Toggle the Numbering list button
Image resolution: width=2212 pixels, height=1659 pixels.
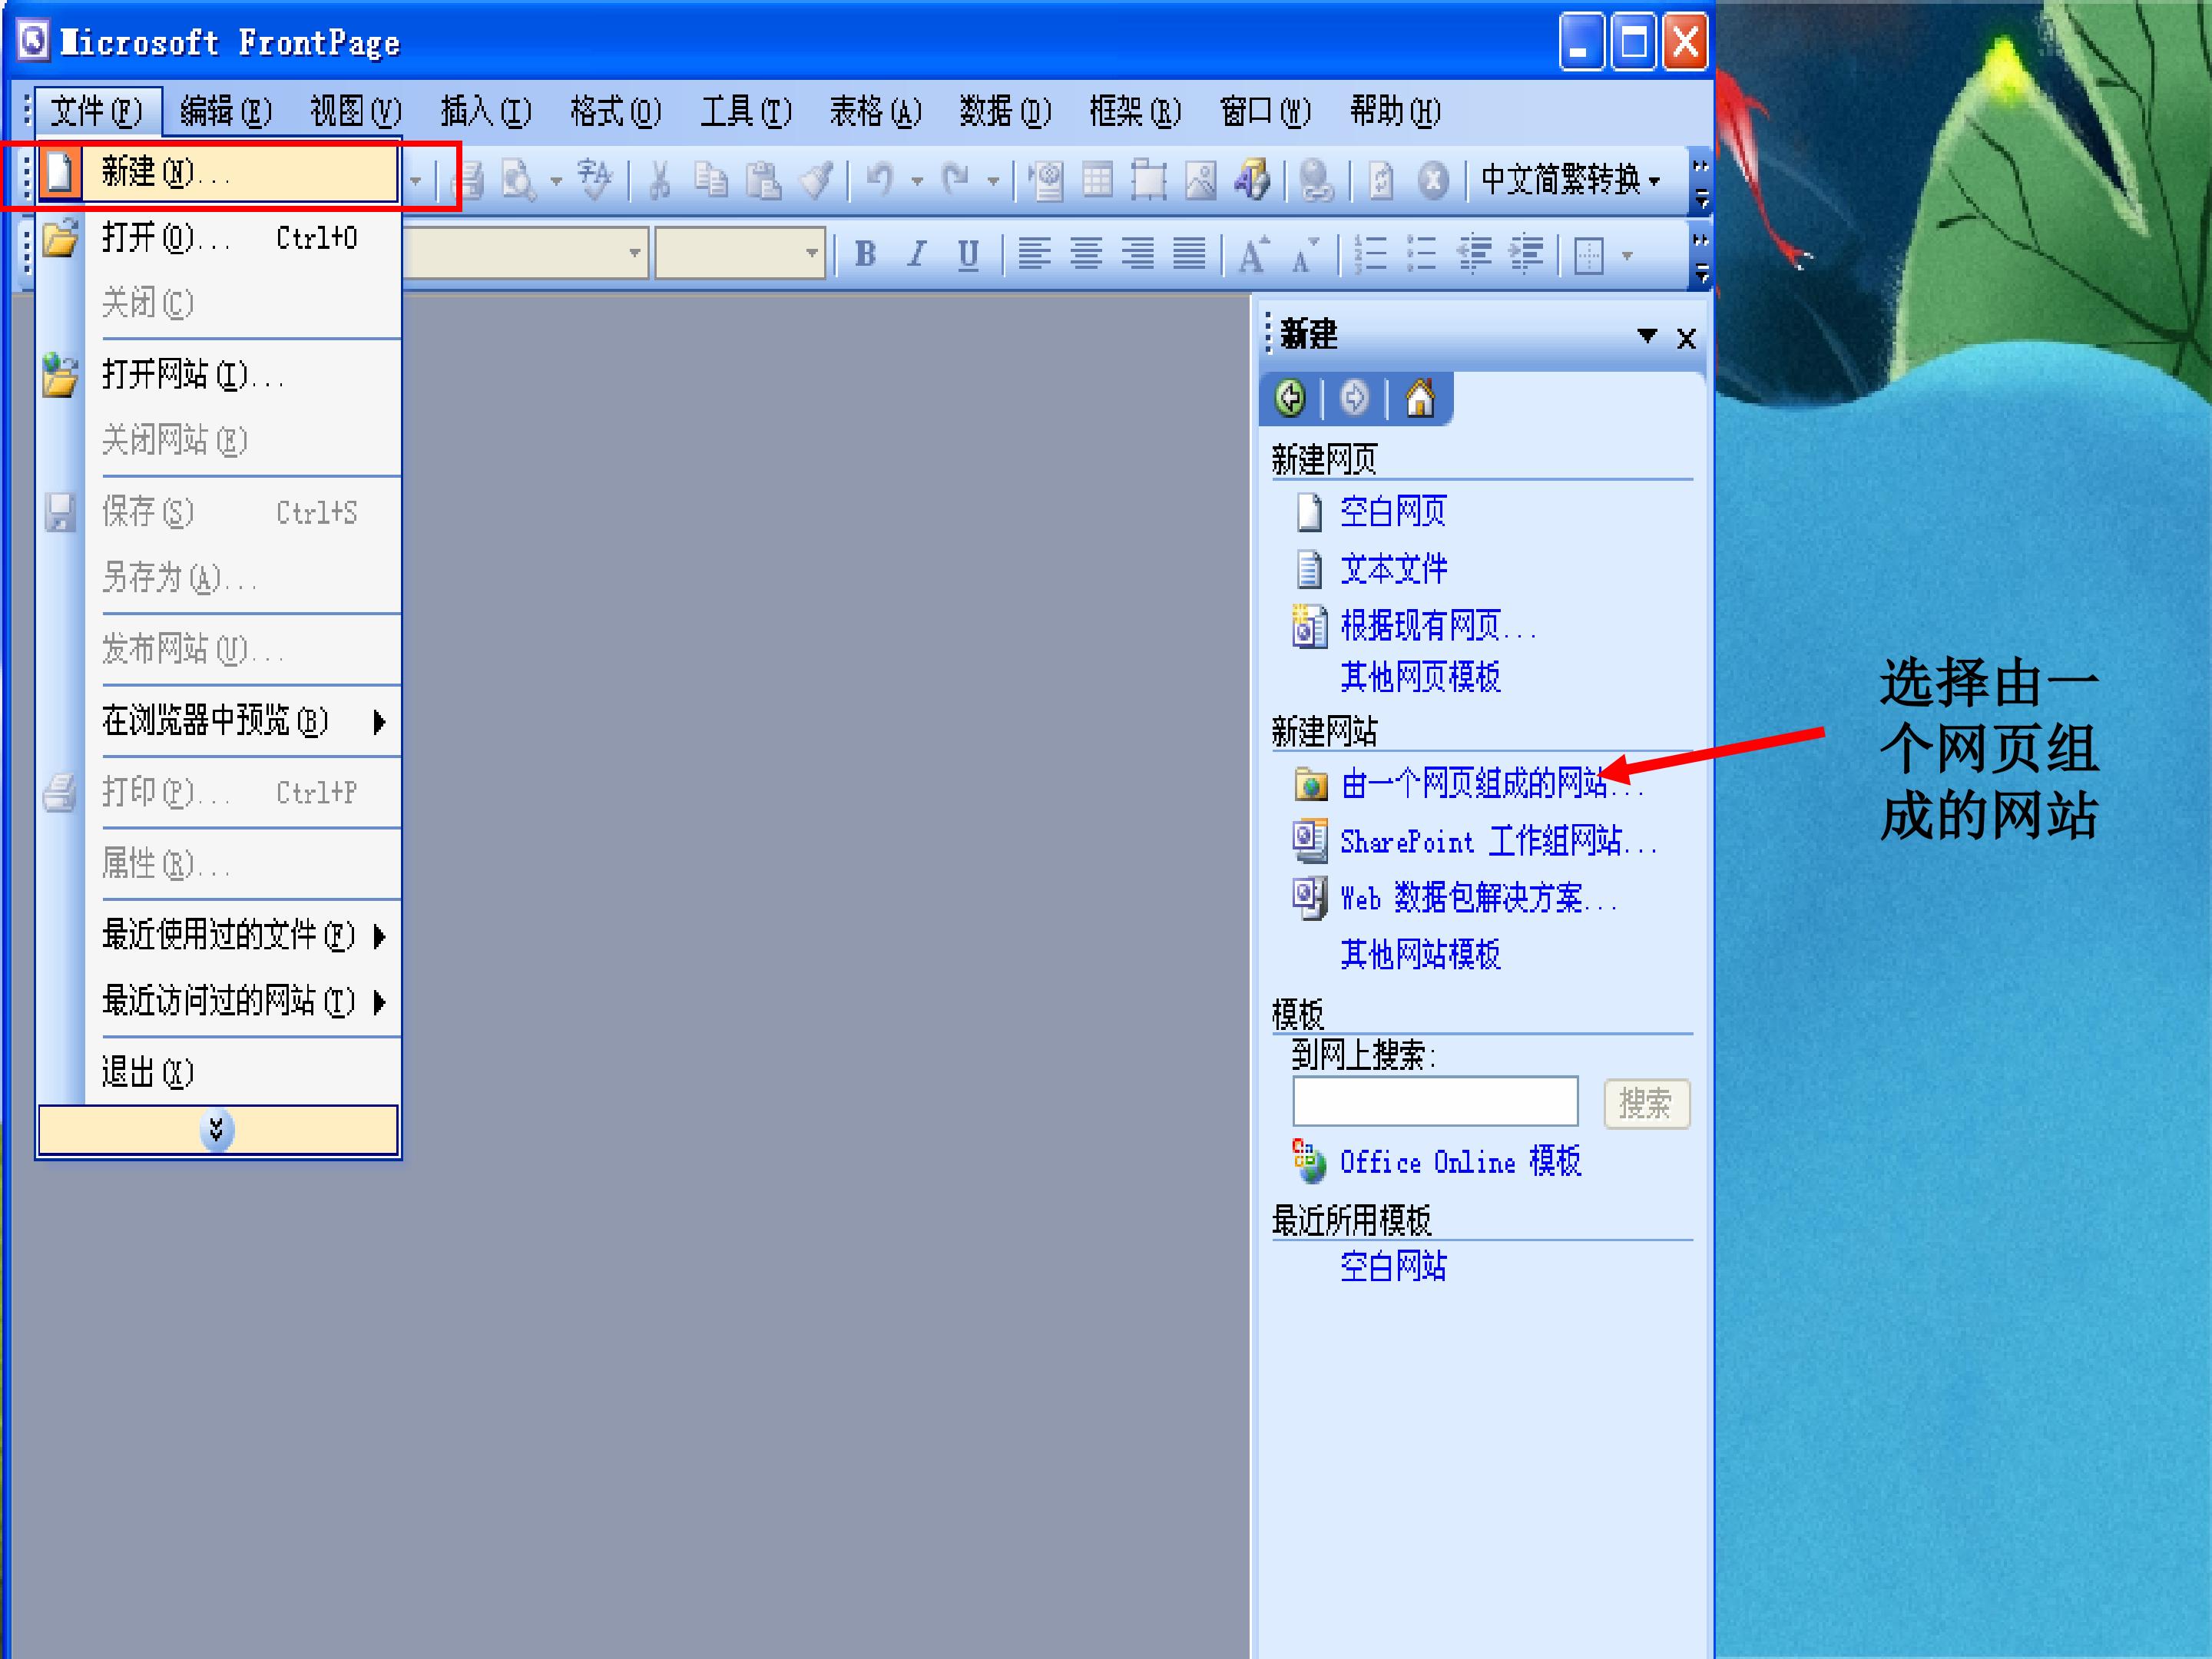tap(1370, 255)
